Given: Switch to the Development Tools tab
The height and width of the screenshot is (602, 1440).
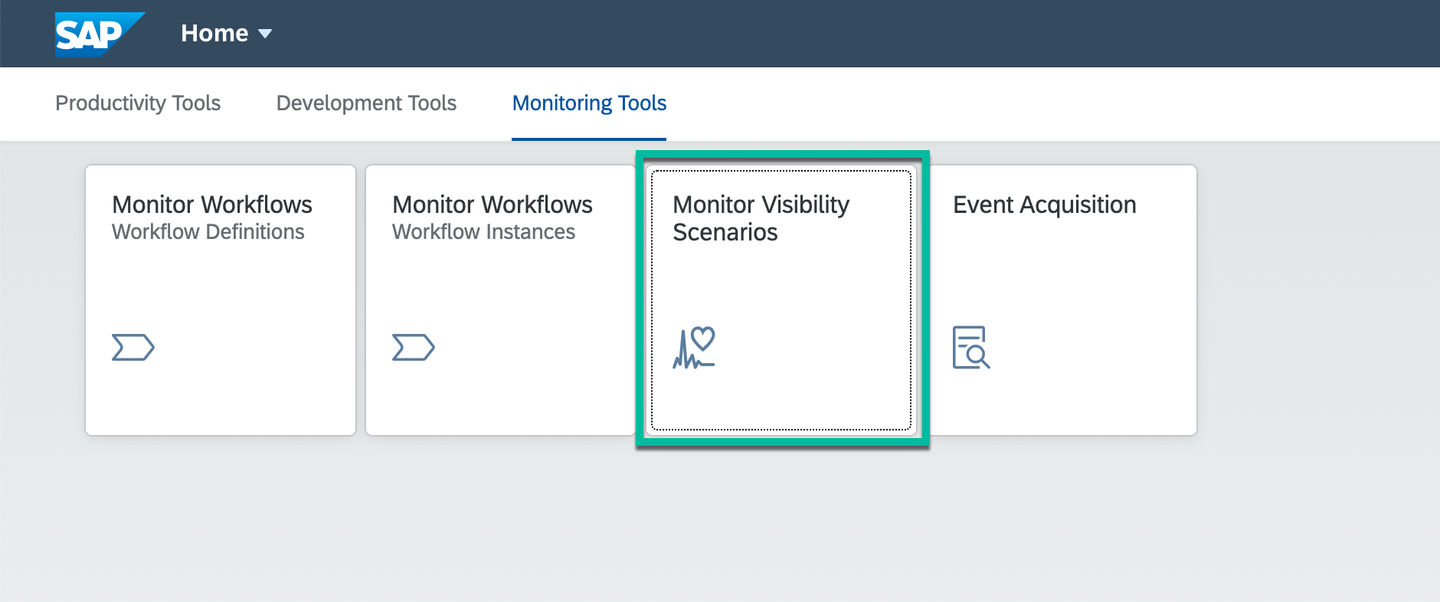Looking at the screenshot, I should coord(366,103).
